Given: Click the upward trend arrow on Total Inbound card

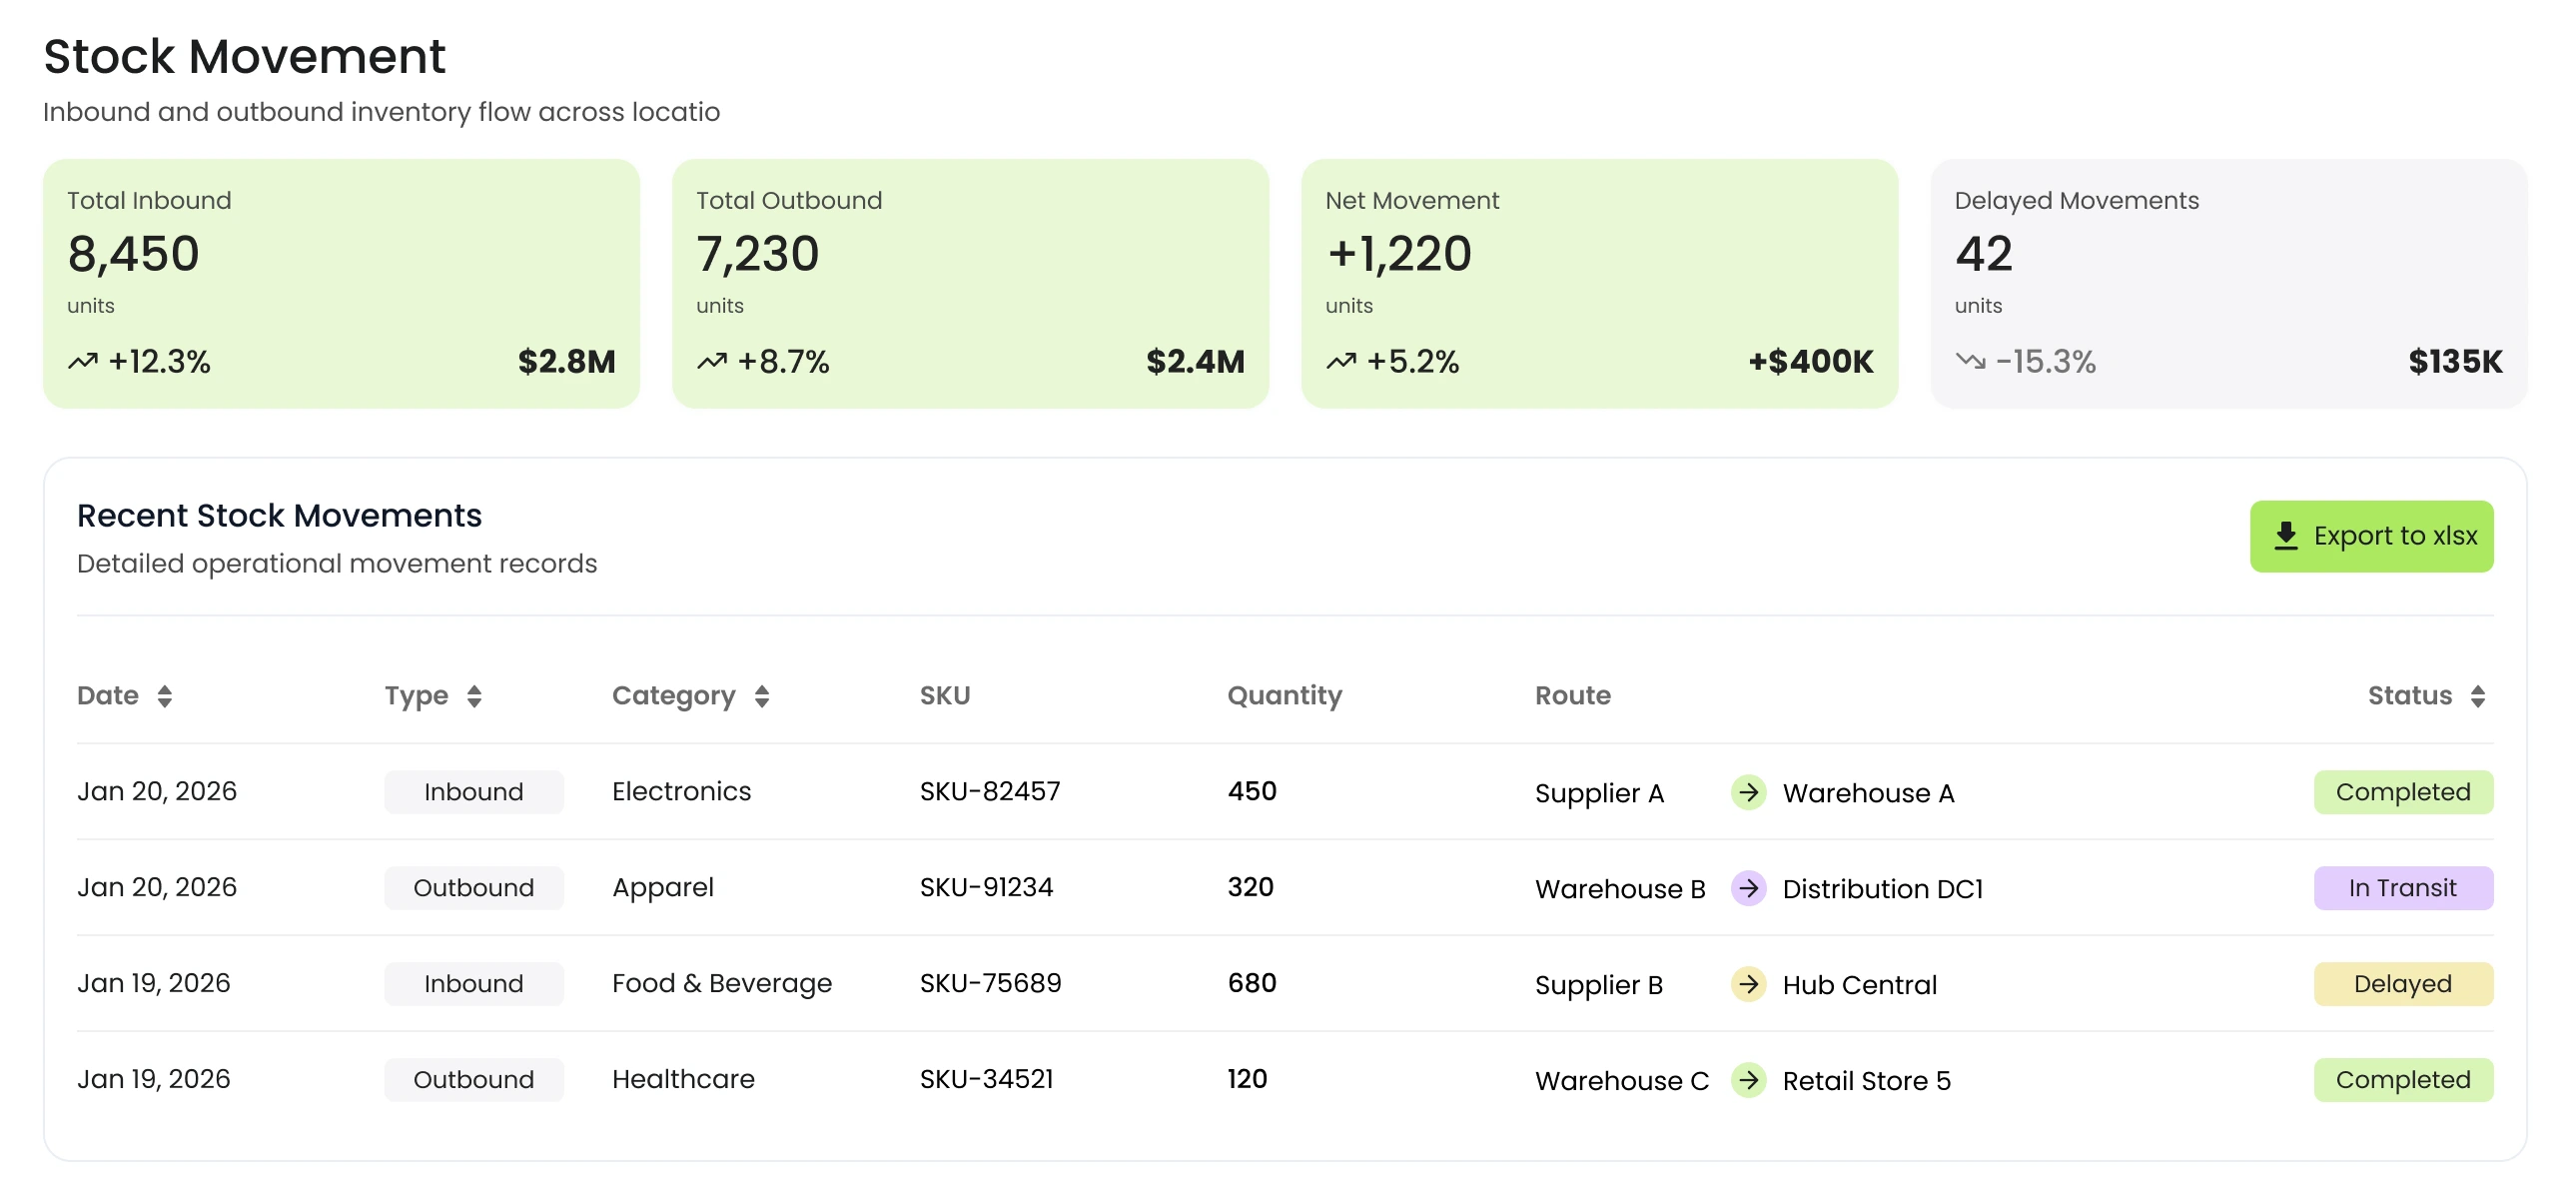Looking at the screenshot, I should click(x=83, y=361).
